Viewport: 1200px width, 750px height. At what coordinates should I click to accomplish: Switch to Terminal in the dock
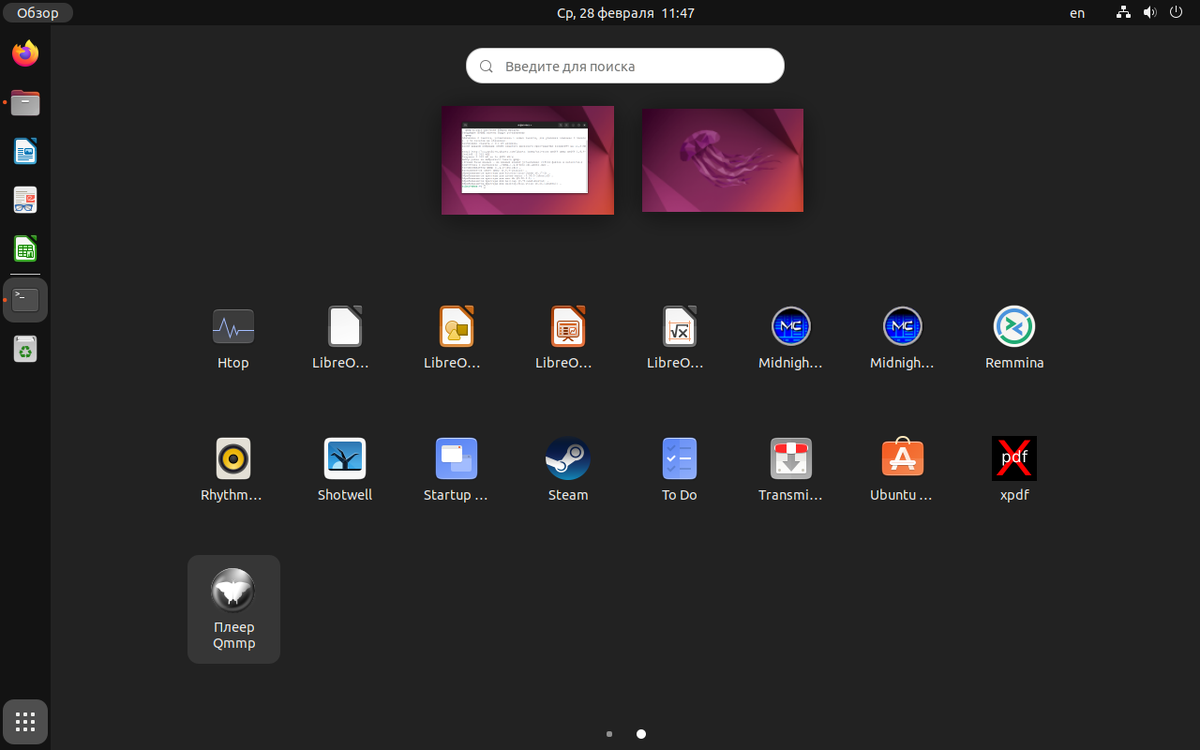point(25,300)
